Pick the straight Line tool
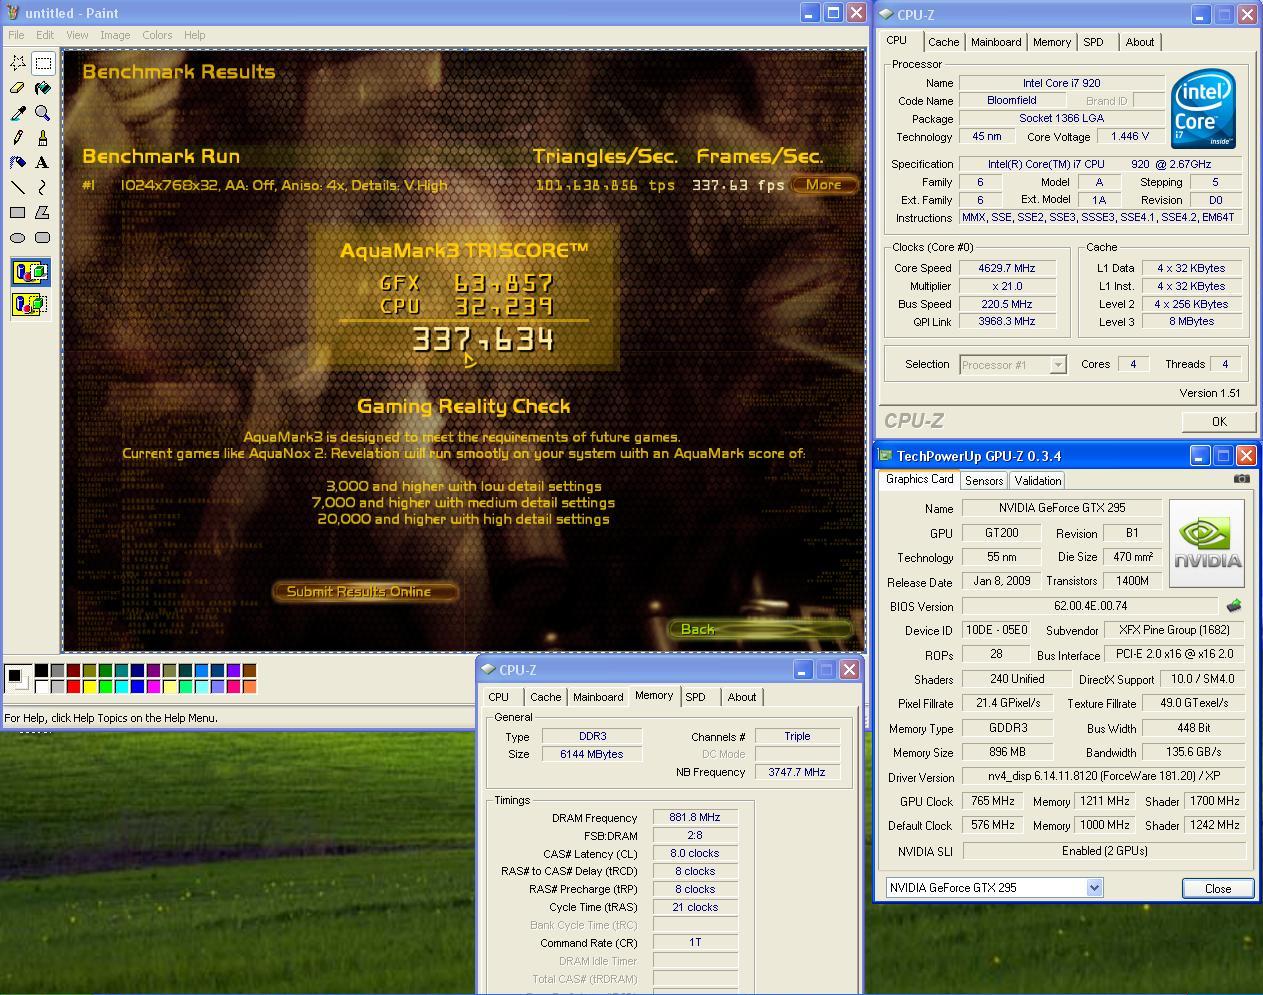This screenshot has height=995, width=1263. click(x=18, y=187)
